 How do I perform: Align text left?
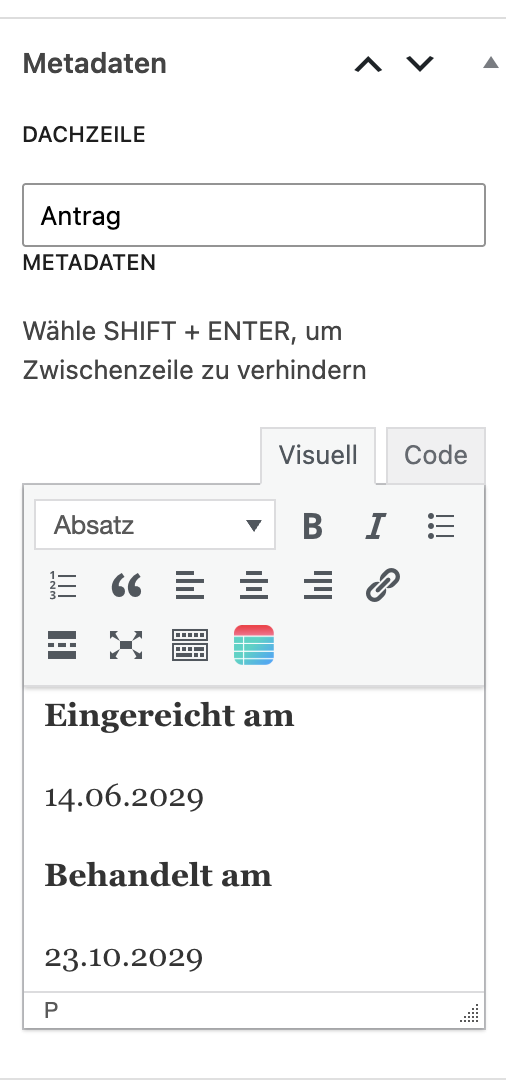(x=190, y=585)
